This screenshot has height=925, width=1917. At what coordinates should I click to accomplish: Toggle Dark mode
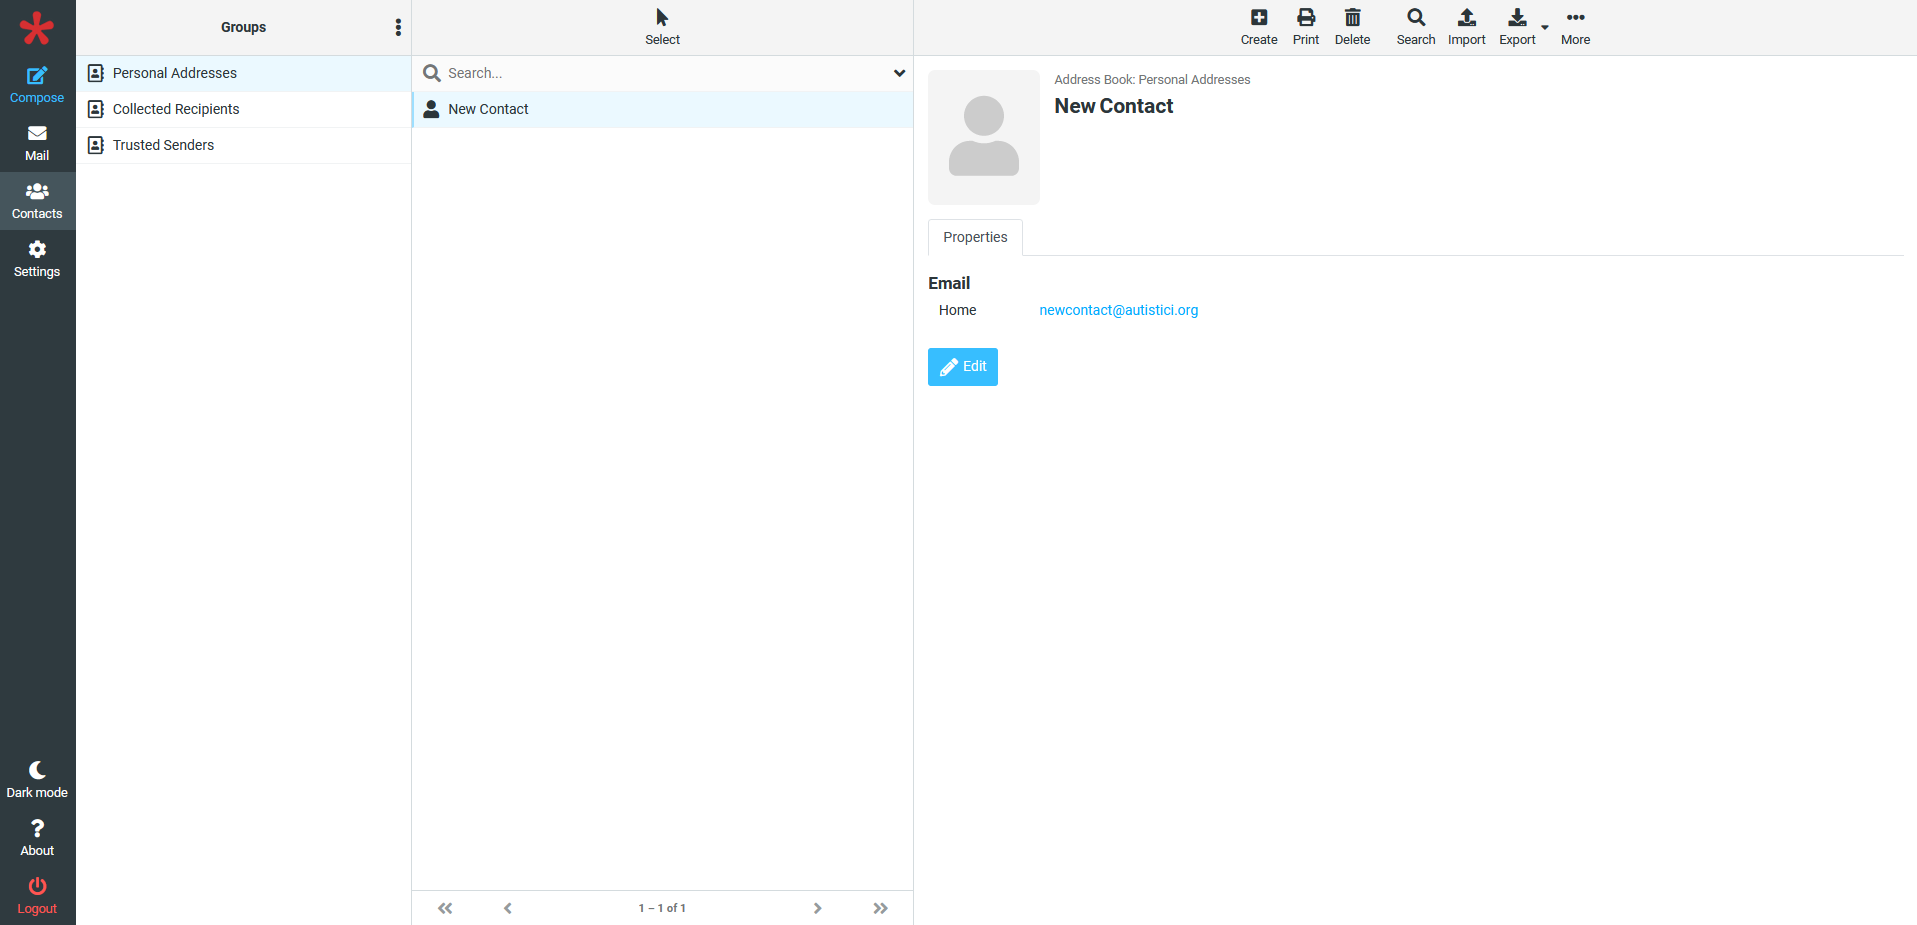37,771
